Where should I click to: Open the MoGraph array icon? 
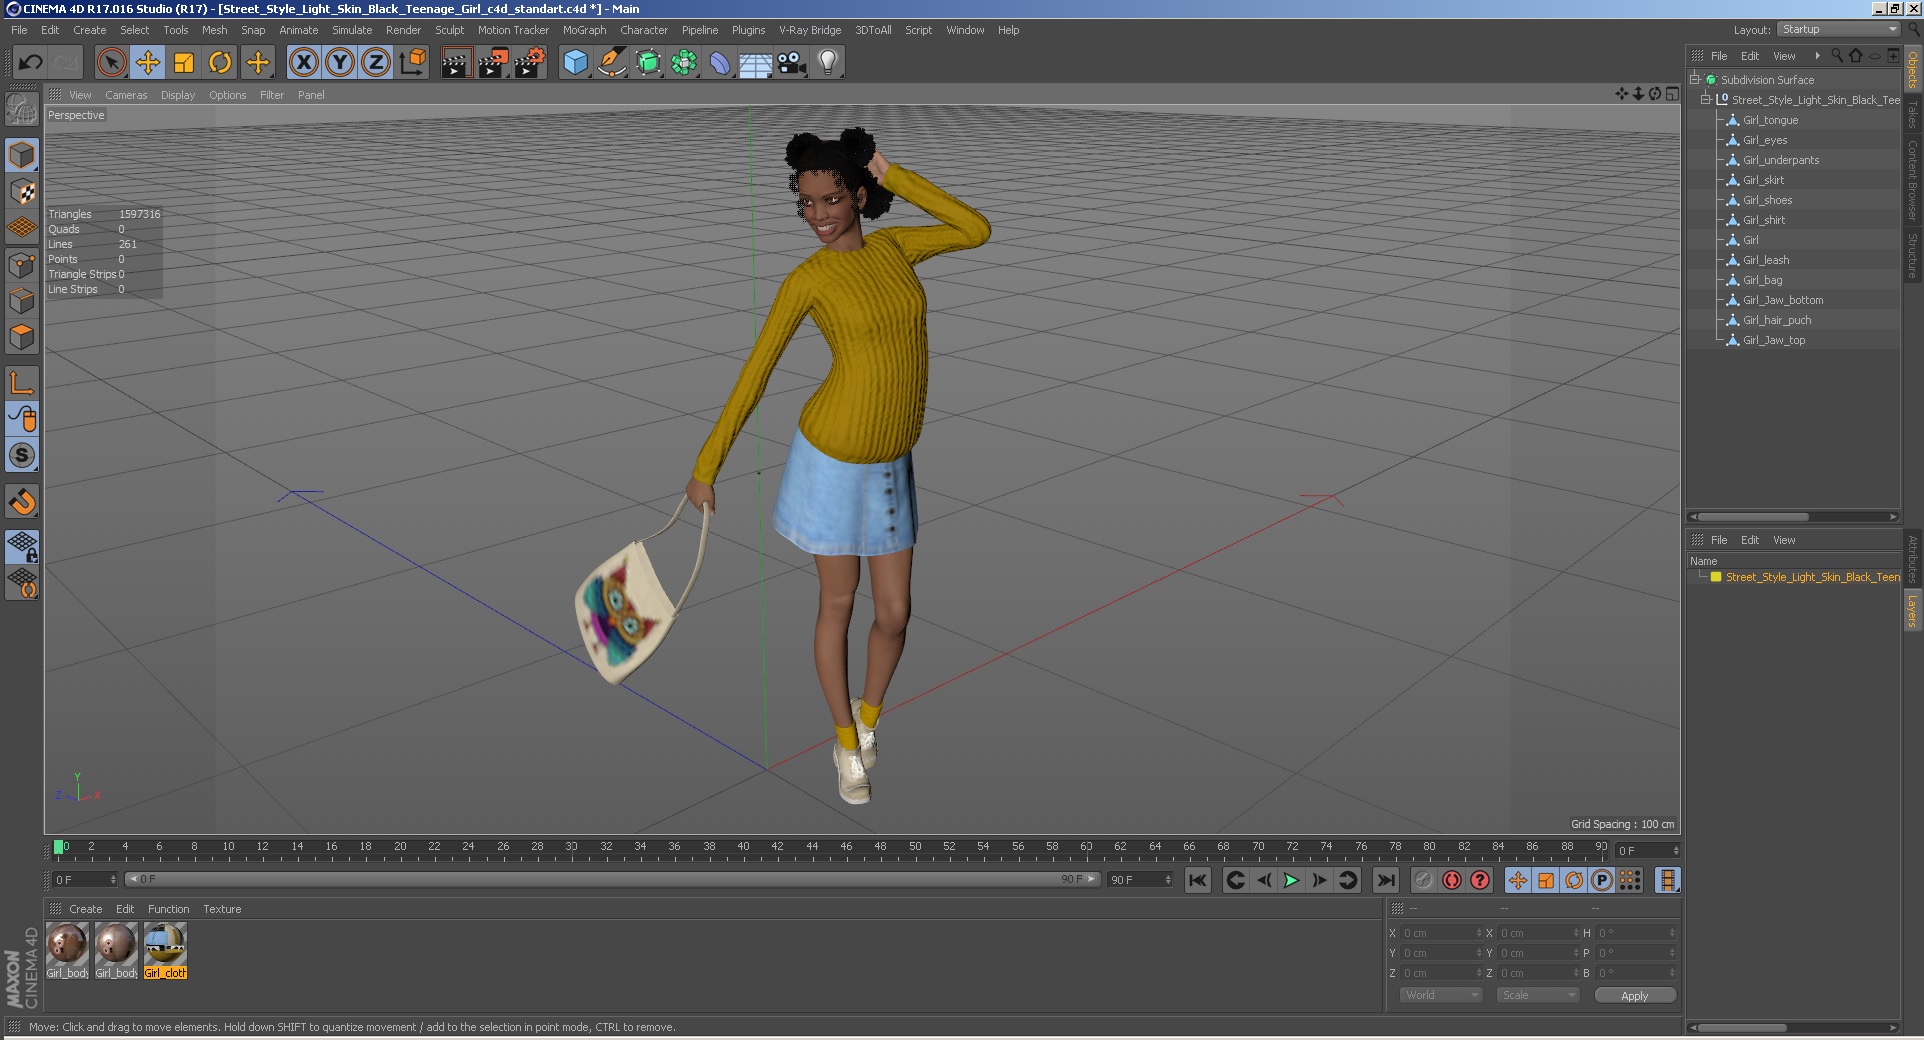point(684,62)
